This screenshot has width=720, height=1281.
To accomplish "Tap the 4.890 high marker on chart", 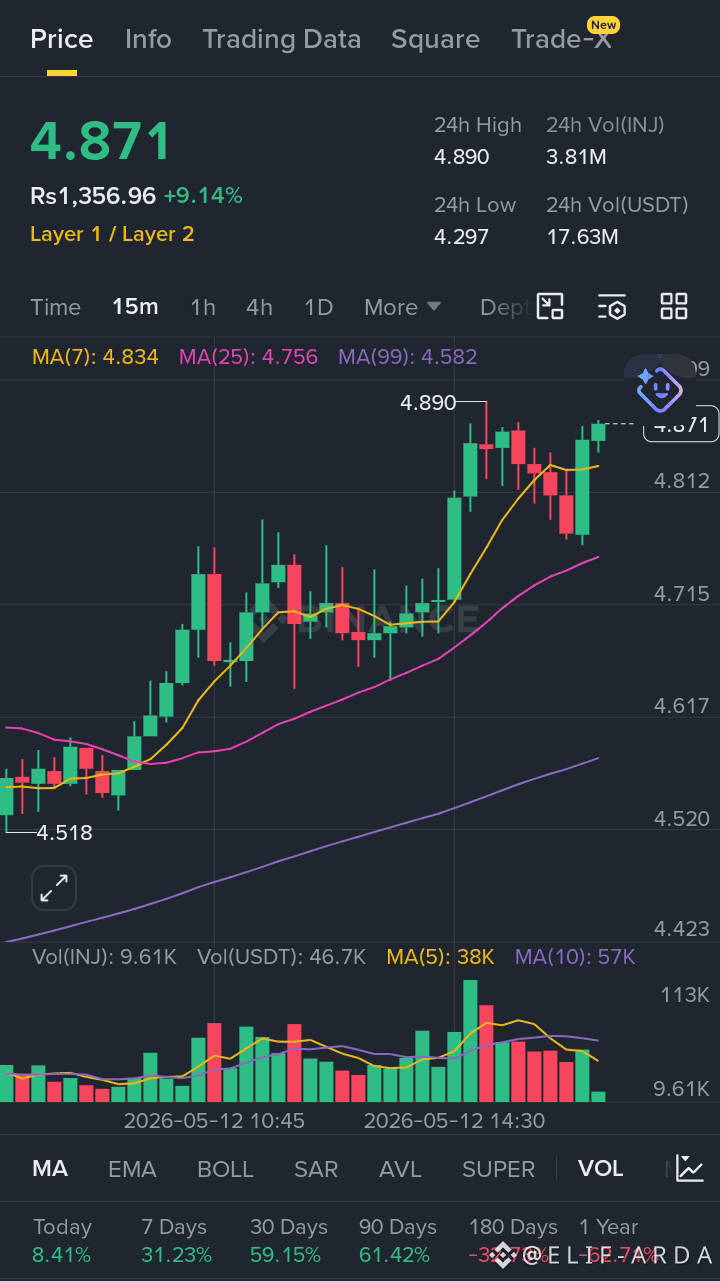I will coord(428,403).
